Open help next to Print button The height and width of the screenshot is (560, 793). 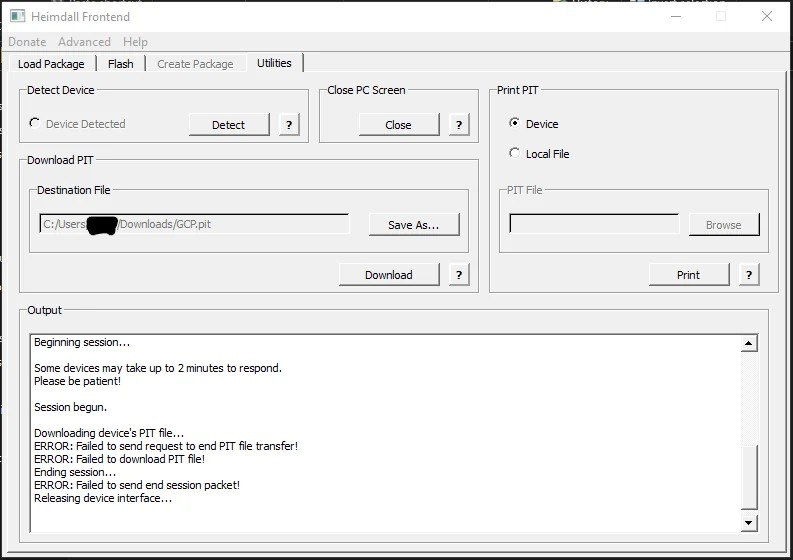(x=749, y=275)
